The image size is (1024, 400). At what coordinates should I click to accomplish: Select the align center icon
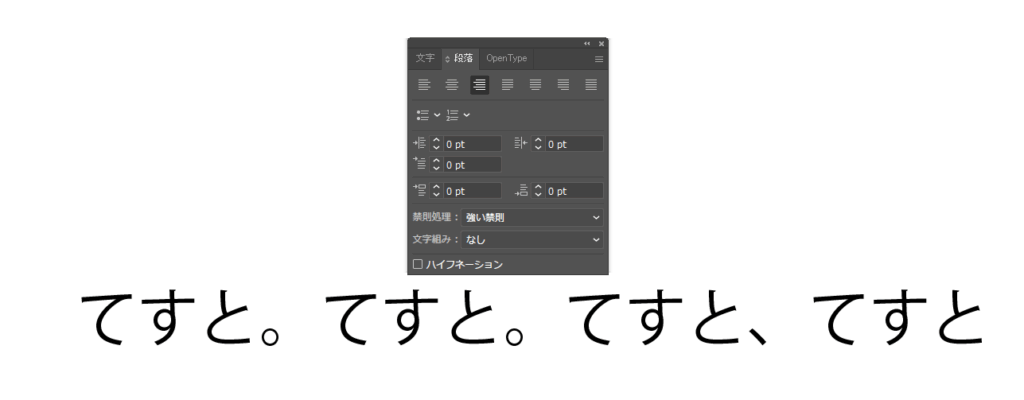point(452,85)
